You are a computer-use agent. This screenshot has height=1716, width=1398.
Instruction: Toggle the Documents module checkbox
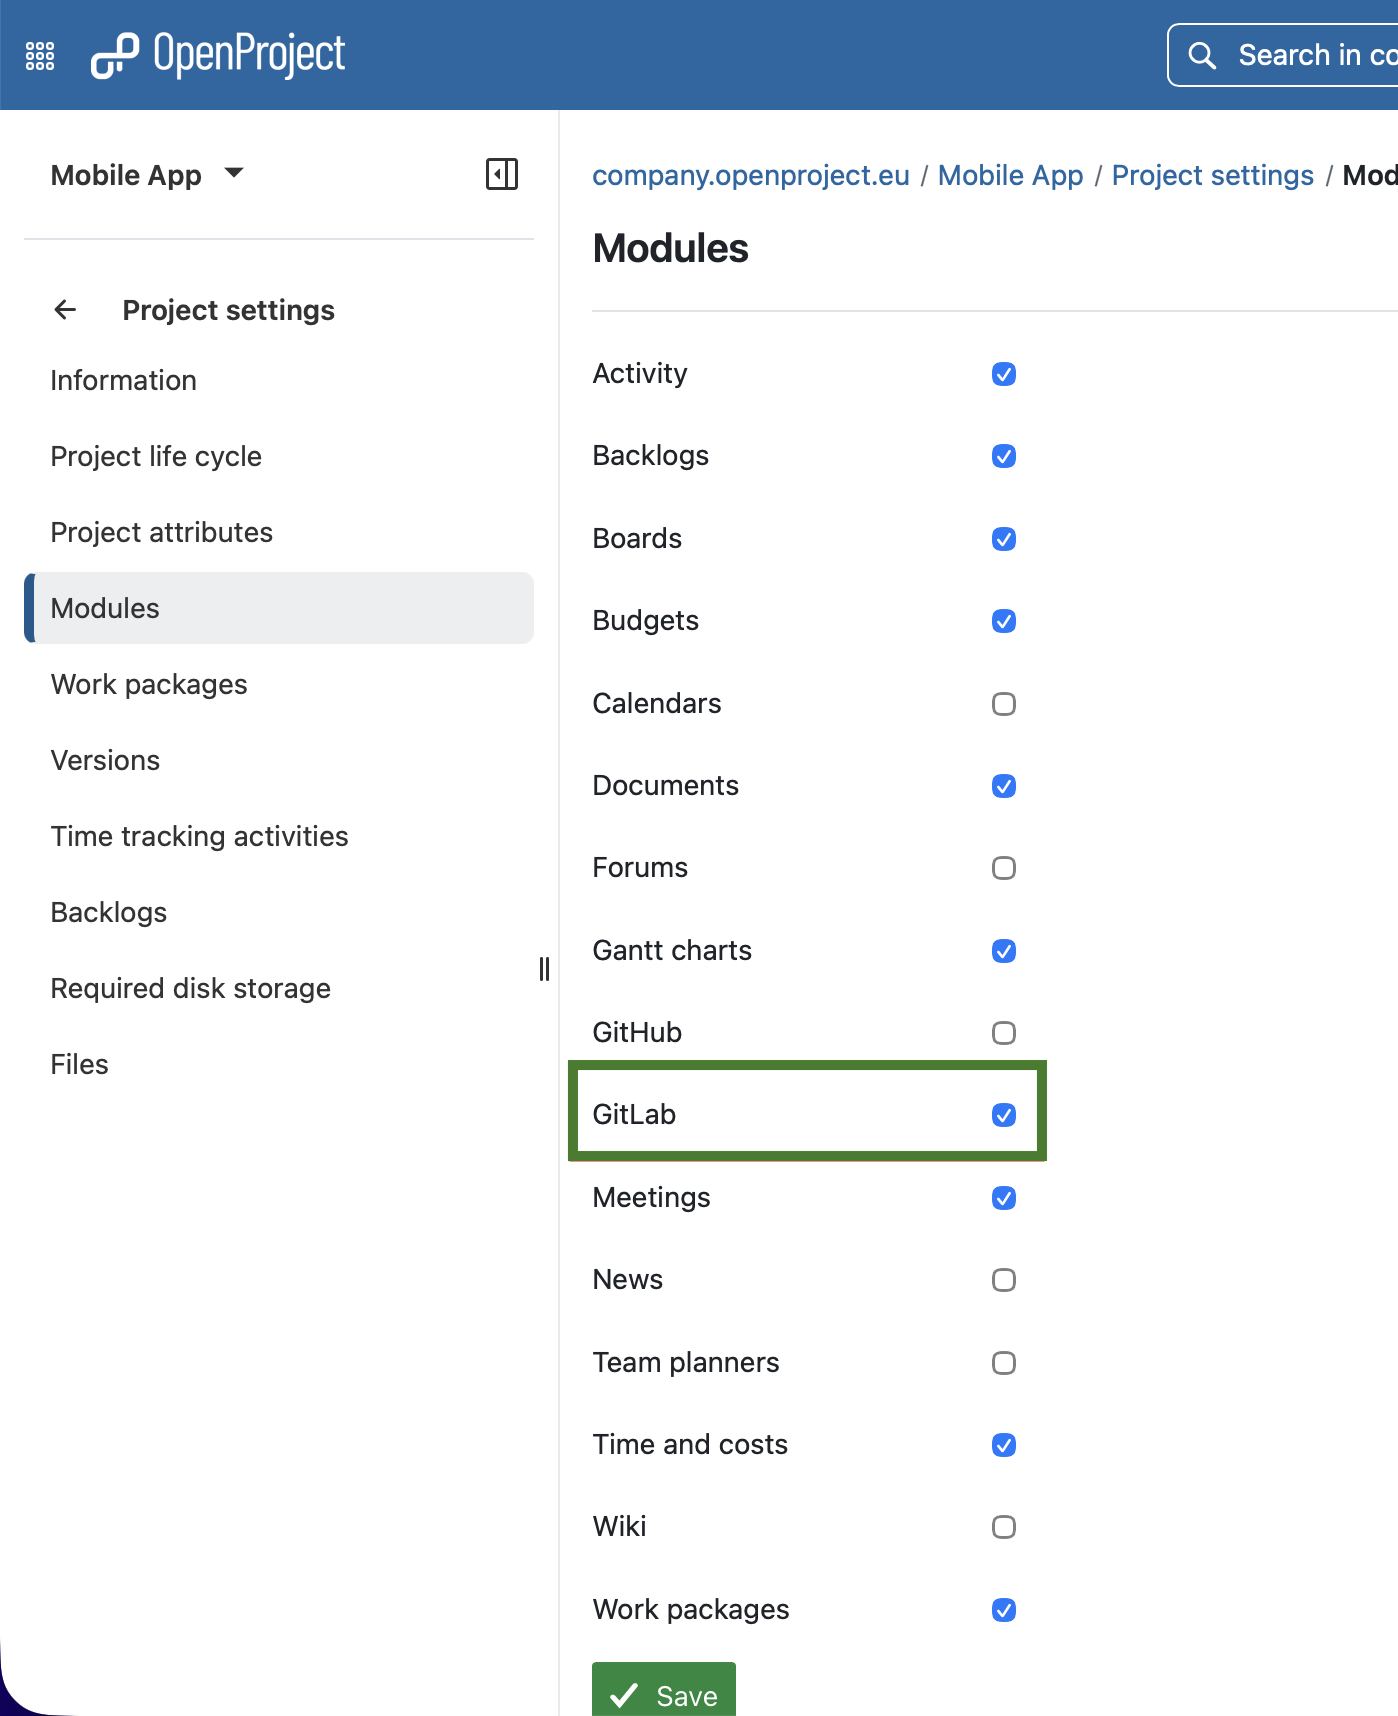(x=1004, y=786)
